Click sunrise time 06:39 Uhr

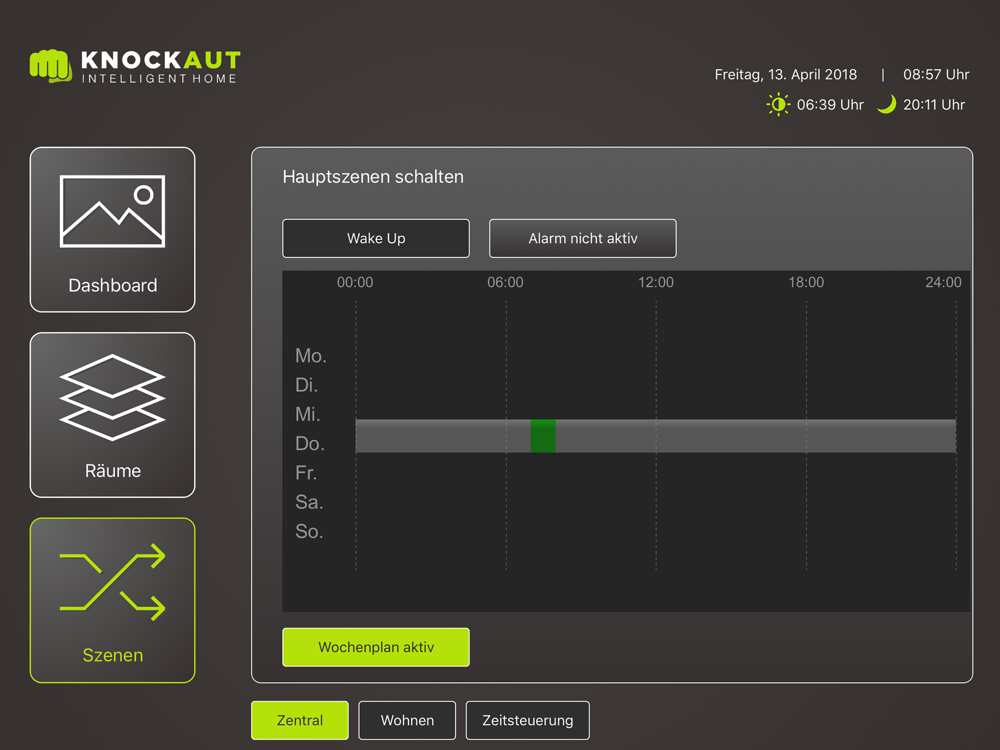[x=830, y=105]
